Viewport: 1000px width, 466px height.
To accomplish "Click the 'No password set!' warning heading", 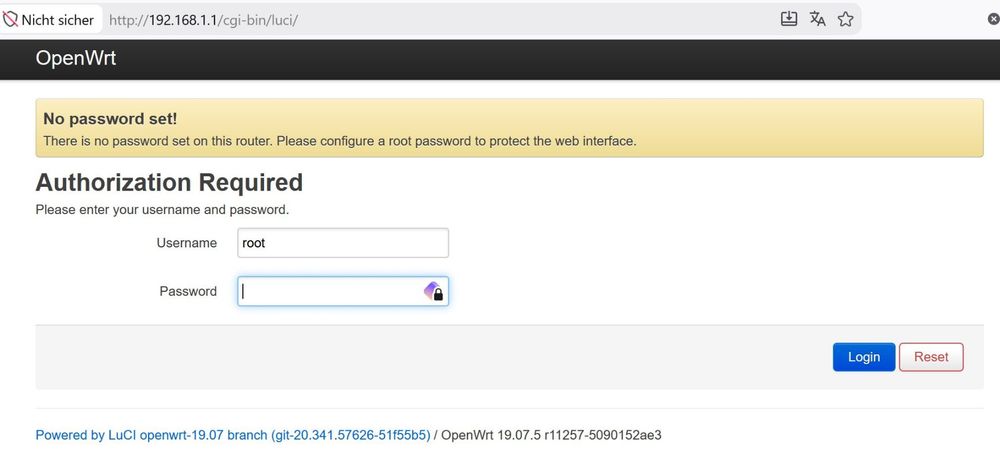I will pos(110,119).
